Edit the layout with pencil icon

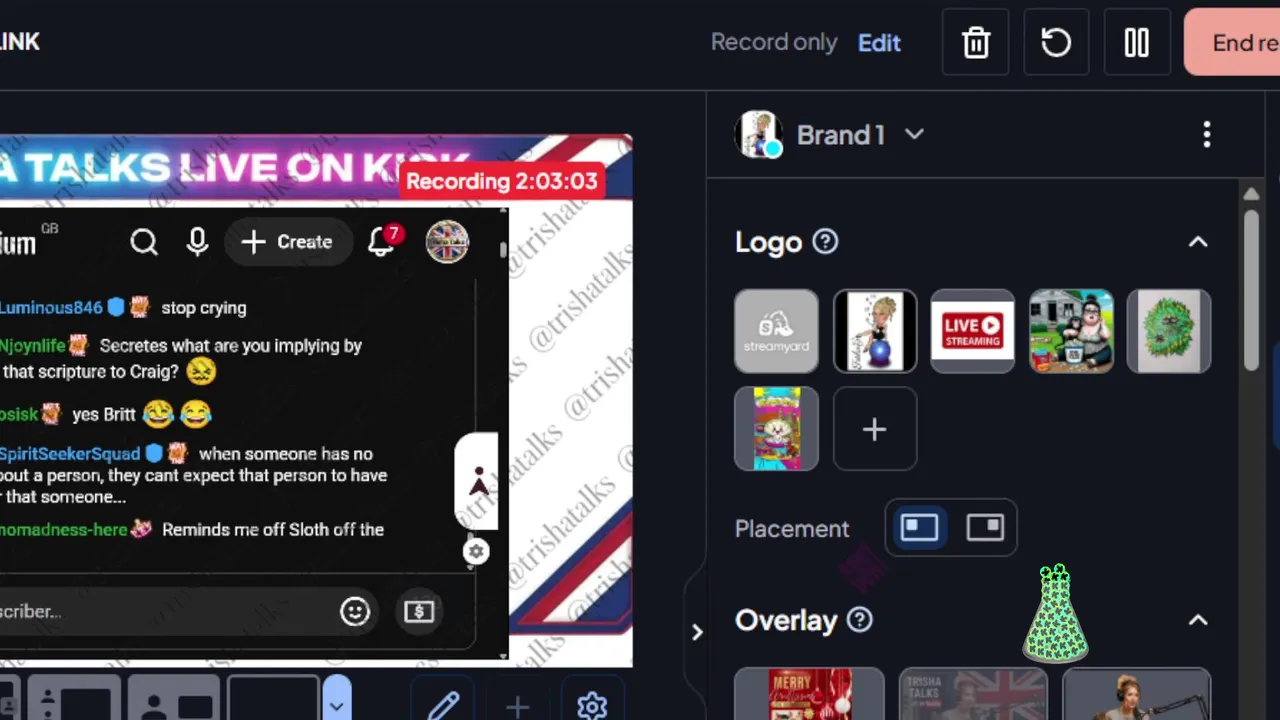tap(443, 706)
